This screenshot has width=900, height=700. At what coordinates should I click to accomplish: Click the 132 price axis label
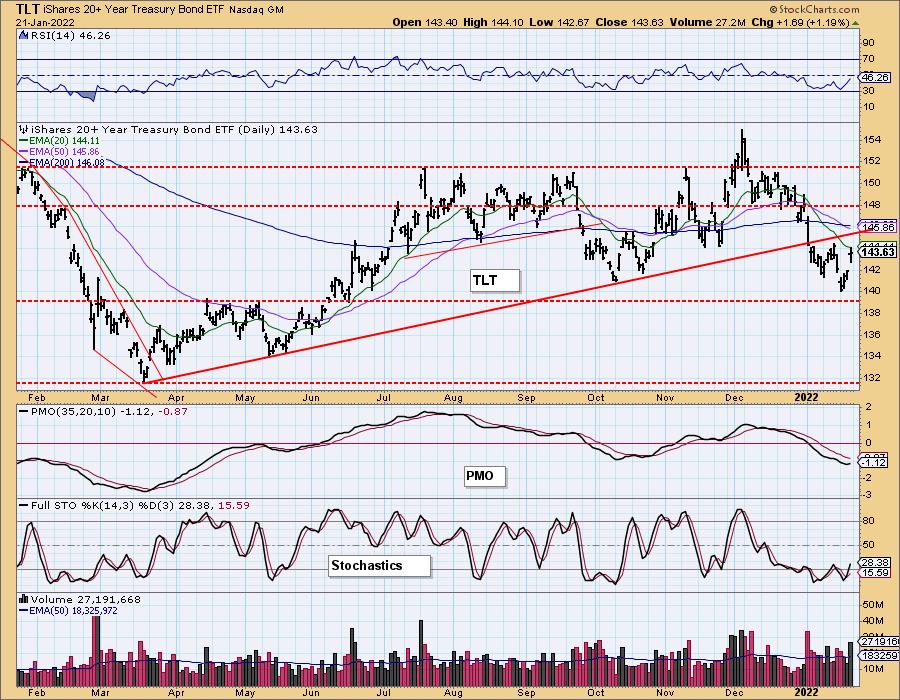[x=872, y=378]
